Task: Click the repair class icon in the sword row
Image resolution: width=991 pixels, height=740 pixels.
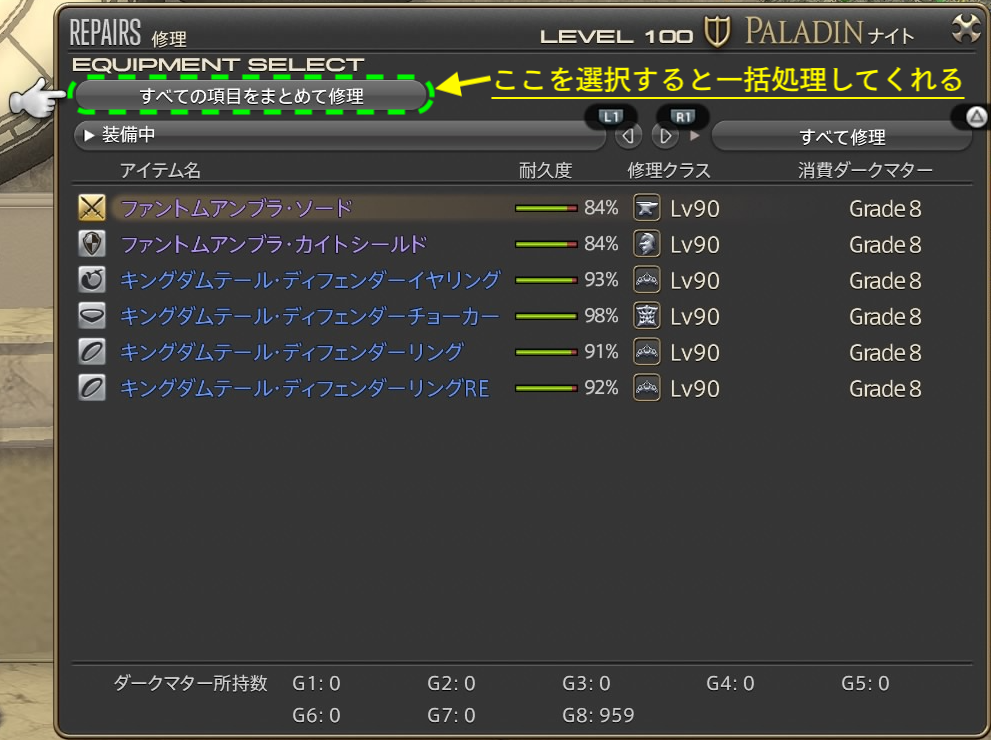Action: click(647, 208)
